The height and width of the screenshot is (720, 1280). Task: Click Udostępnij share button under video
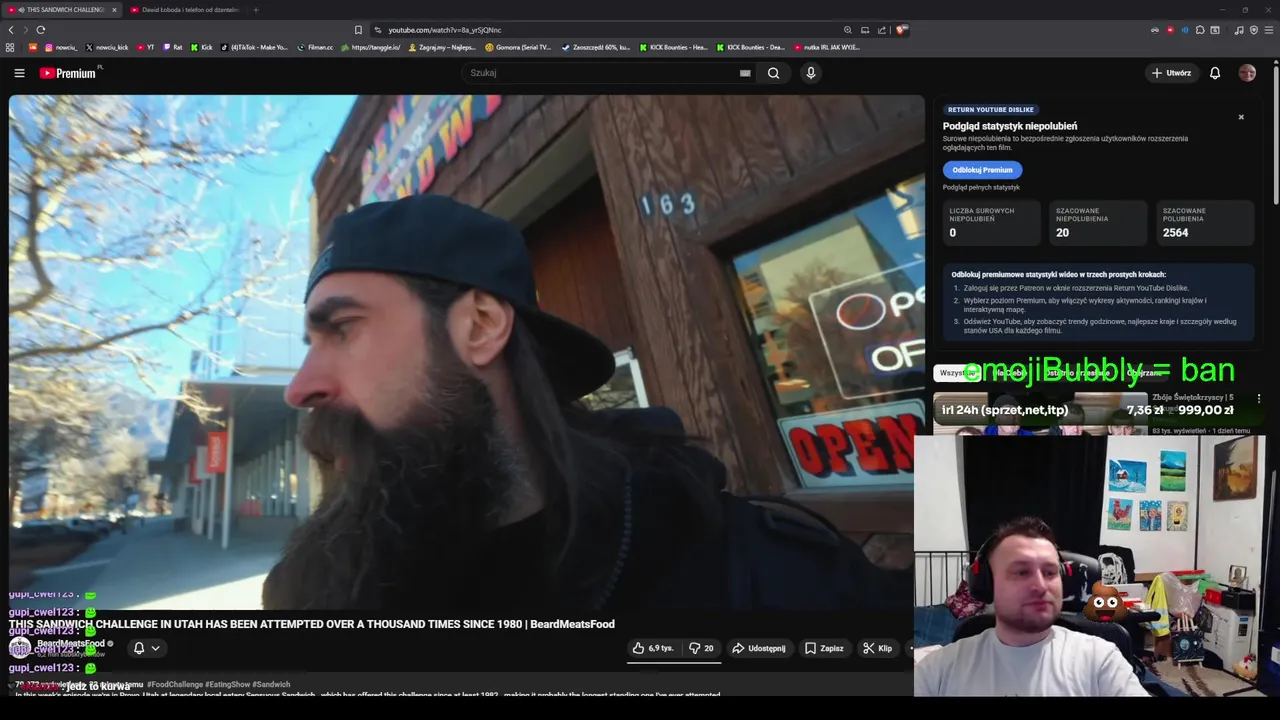(x=758, y=648)
